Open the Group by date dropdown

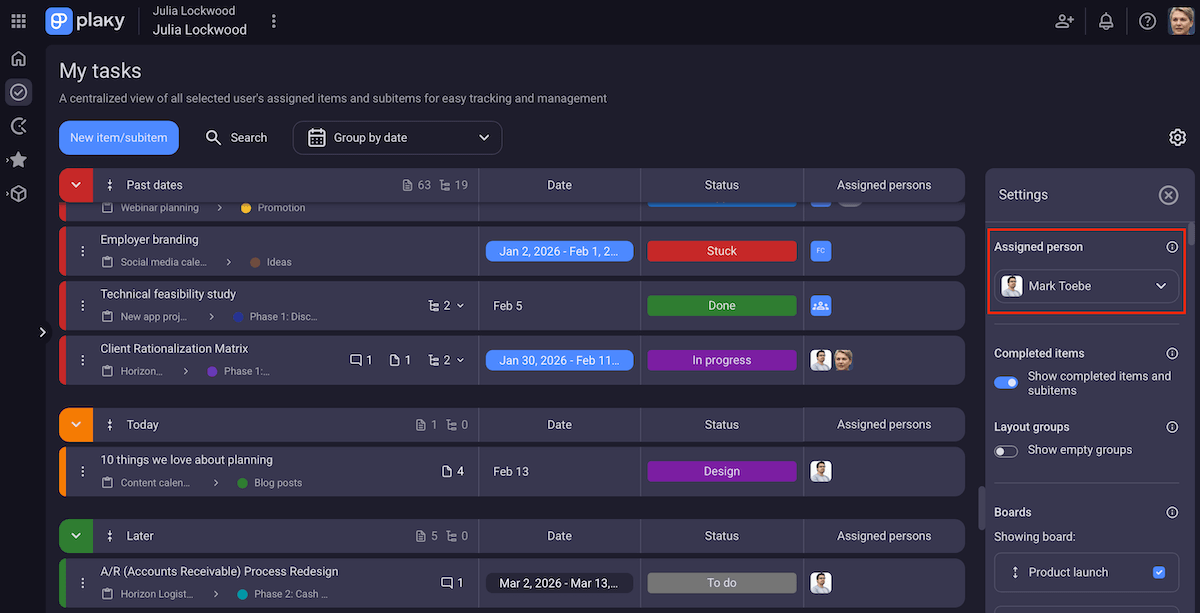397,138
